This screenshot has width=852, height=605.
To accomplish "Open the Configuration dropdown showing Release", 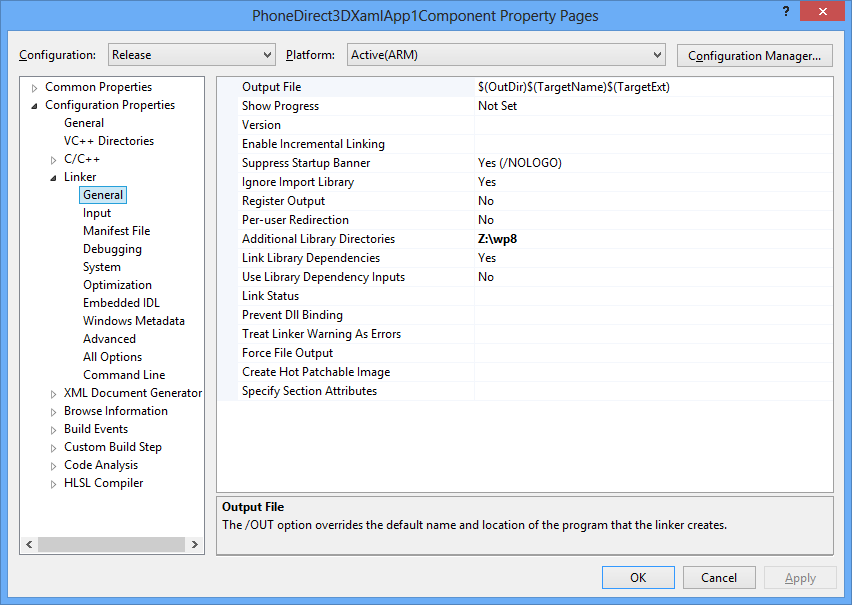I will pos(191,55).
